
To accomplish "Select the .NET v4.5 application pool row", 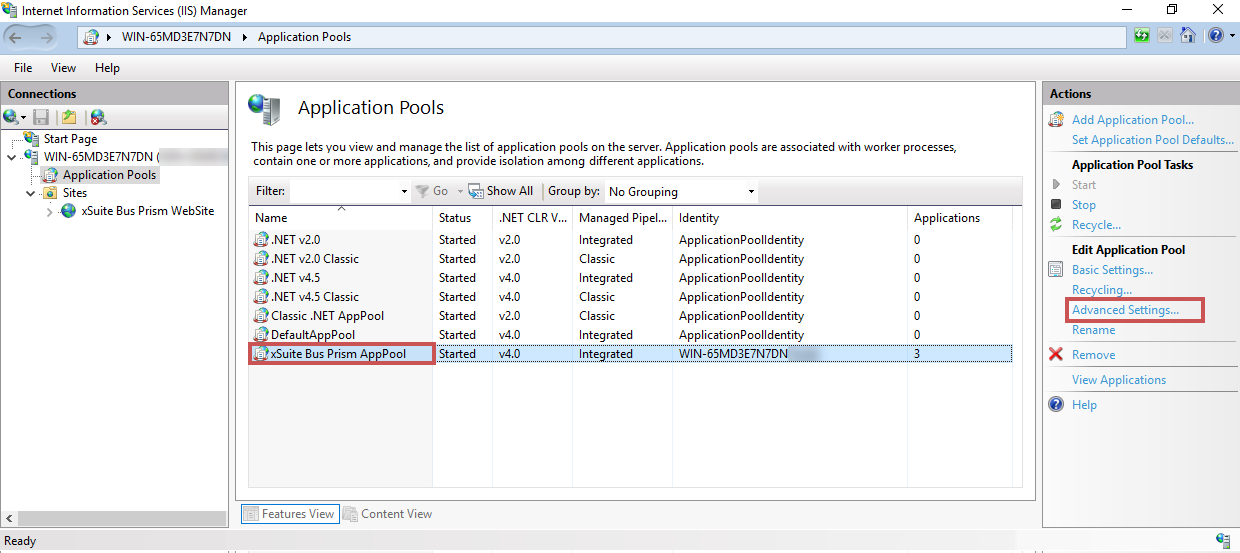I will 631,278.
